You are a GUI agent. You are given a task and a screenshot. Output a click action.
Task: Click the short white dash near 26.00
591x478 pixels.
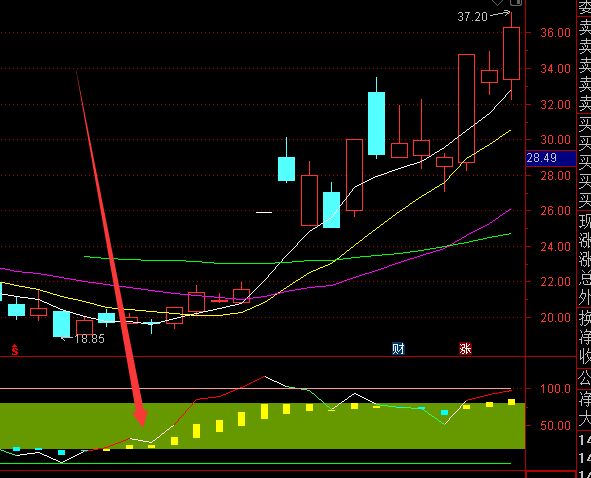pos(264,212)
